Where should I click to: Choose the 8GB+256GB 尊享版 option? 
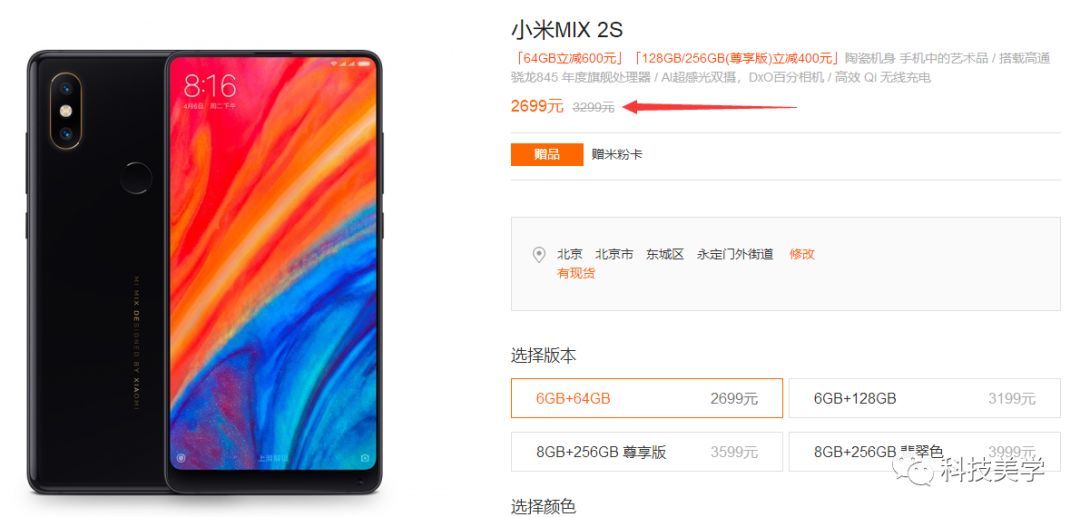tap(647, 452)
